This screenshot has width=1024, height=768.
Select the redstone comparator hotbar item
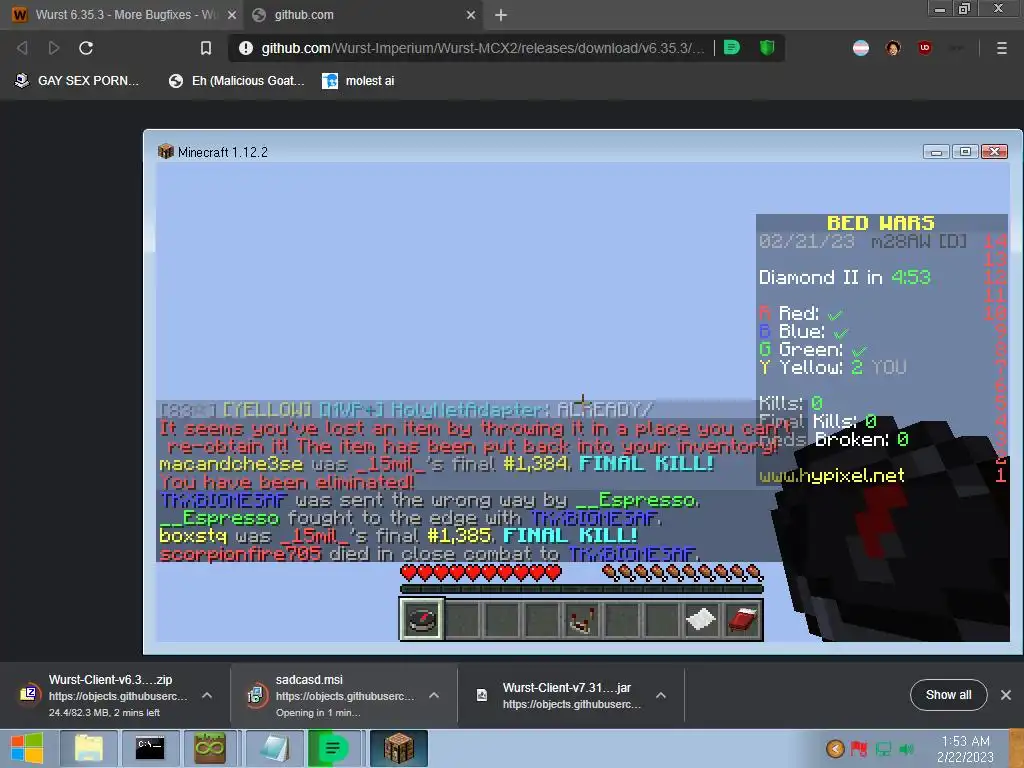[581, 619]
